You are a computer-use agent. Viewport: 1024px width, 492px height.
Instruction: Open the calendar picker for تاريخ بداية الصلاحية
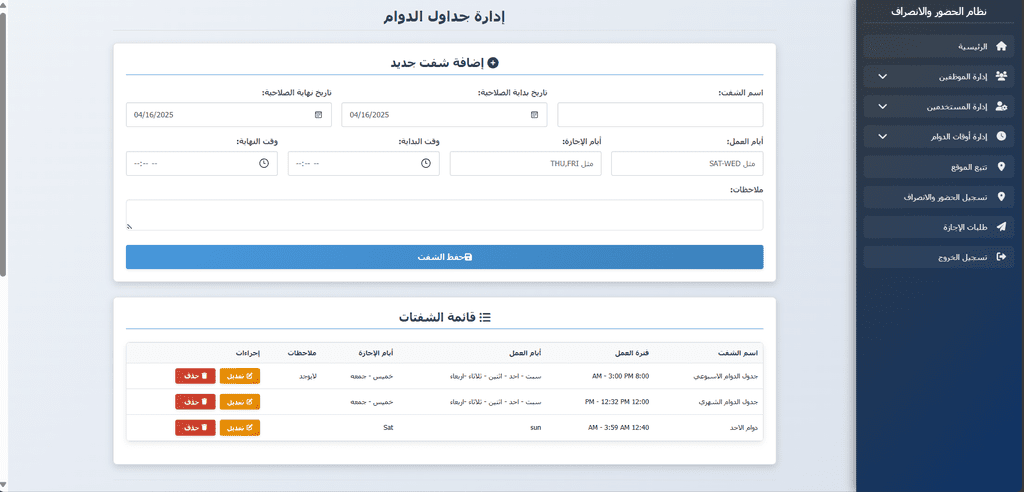coord(534,114)
